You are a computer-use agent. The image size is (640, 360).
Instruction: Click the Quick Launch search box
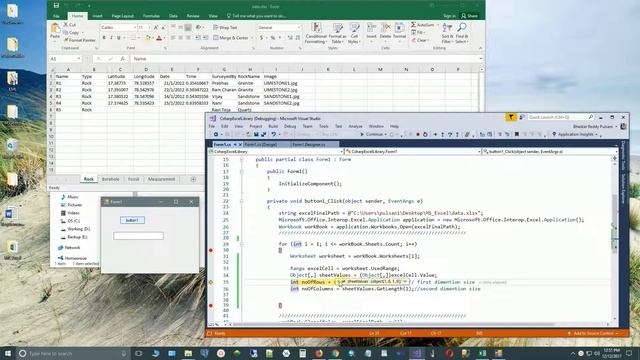(x=560, y=118)
